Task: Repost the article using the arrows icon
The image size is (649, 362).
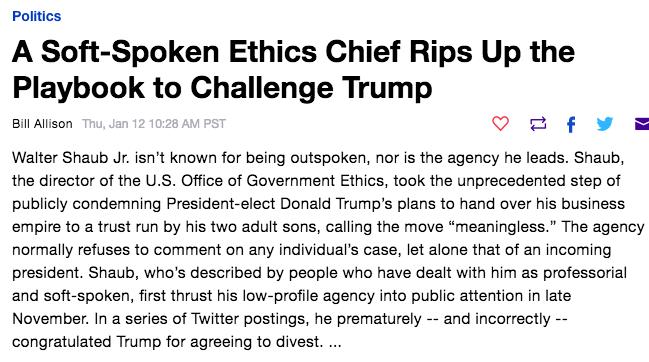Action: (x=538, y=124)
